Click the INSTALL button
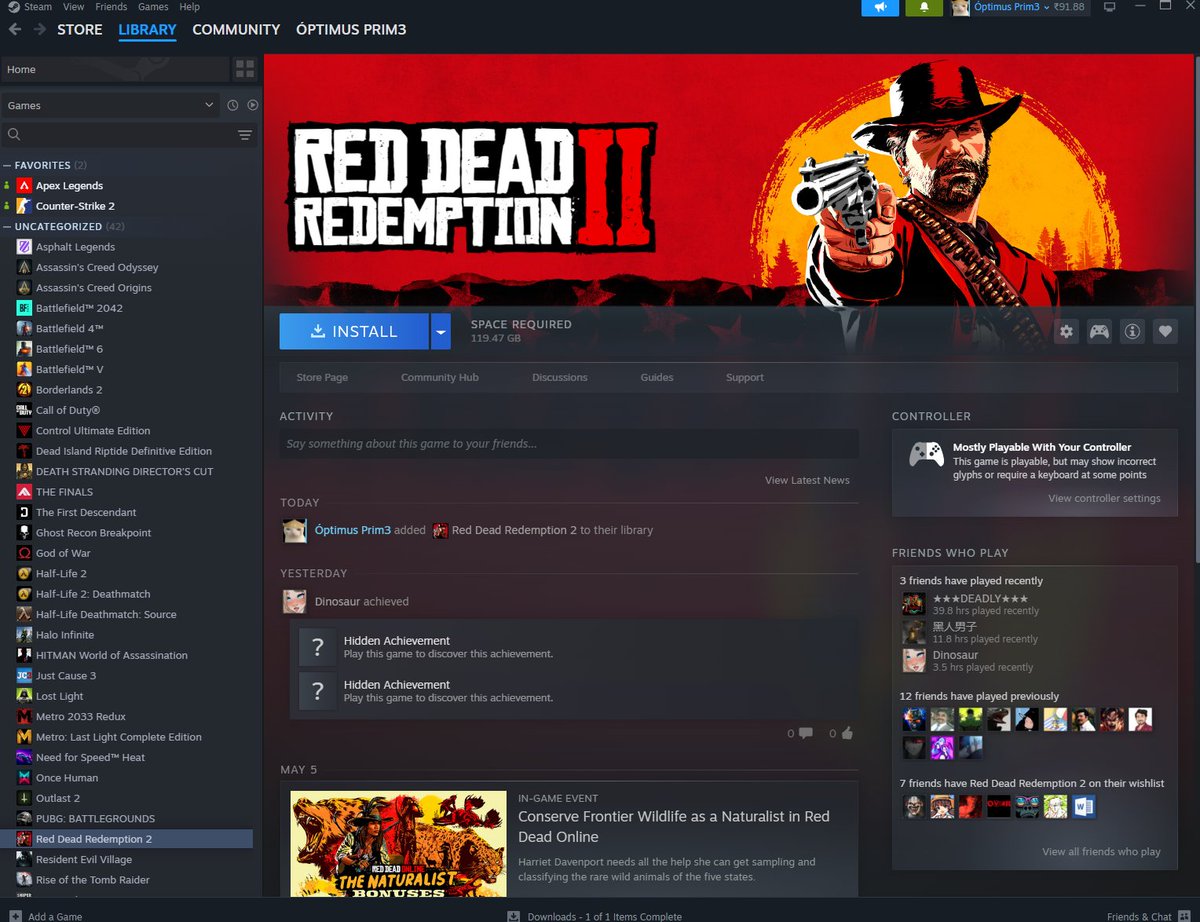Screen dimensions: 1200x922 [354, 332]
